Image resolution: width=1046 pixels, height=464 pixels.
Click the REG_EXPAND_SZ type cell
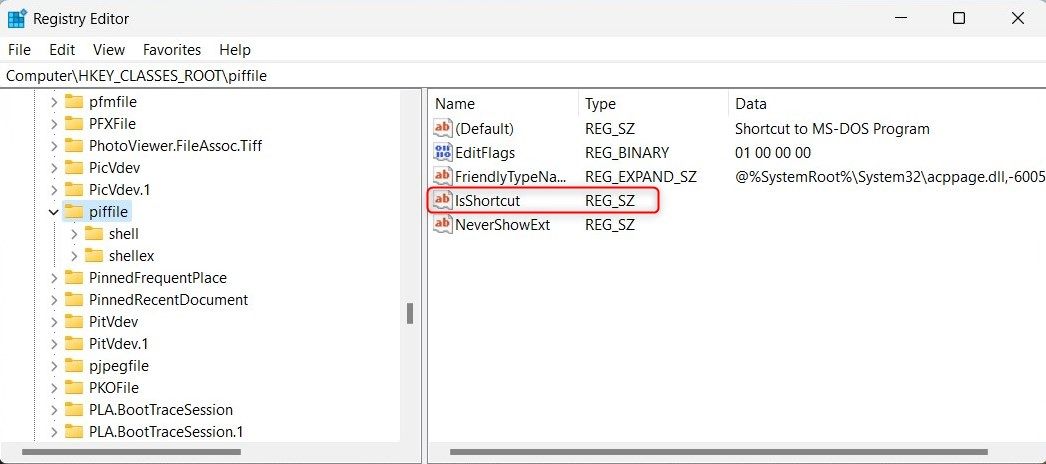click(x=640, y=177)
